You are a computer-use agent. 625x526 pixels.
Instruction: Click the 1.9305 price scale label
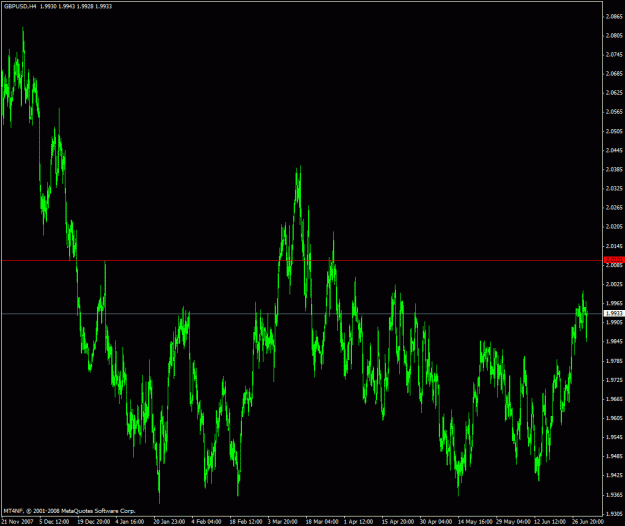[614, 514]
